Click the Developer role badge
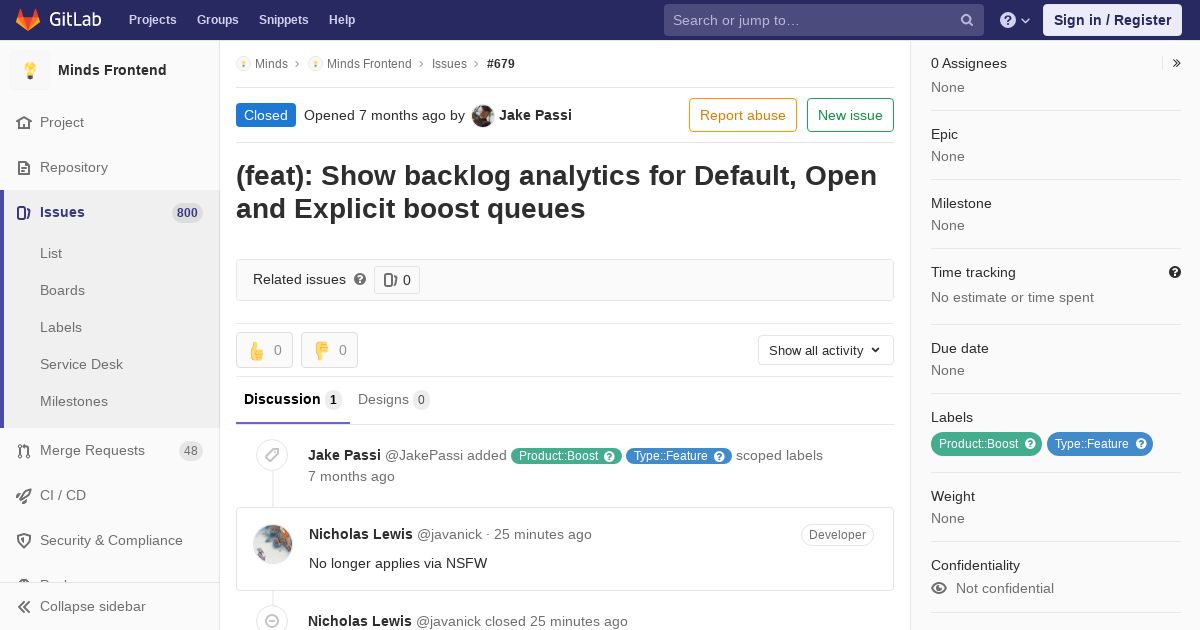 coord(837,535)
